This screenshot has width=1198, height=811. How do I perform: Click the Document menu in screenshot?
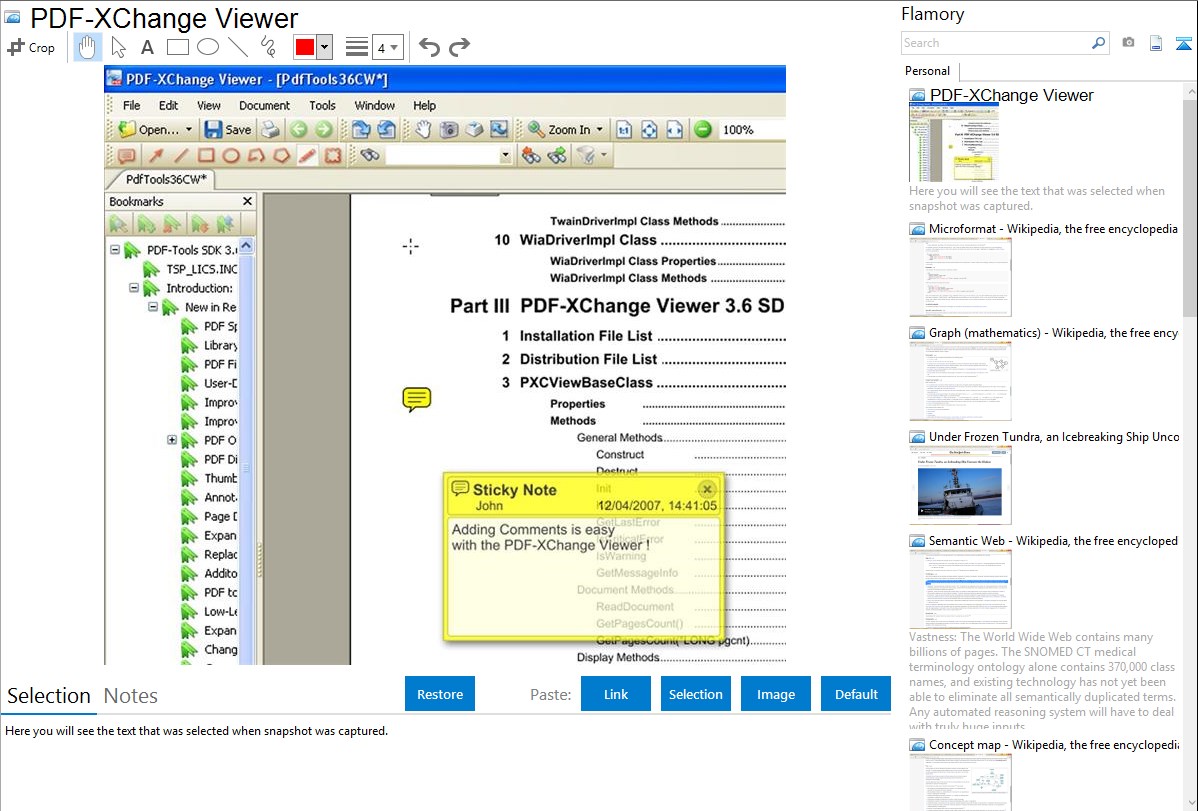point(264,105)
